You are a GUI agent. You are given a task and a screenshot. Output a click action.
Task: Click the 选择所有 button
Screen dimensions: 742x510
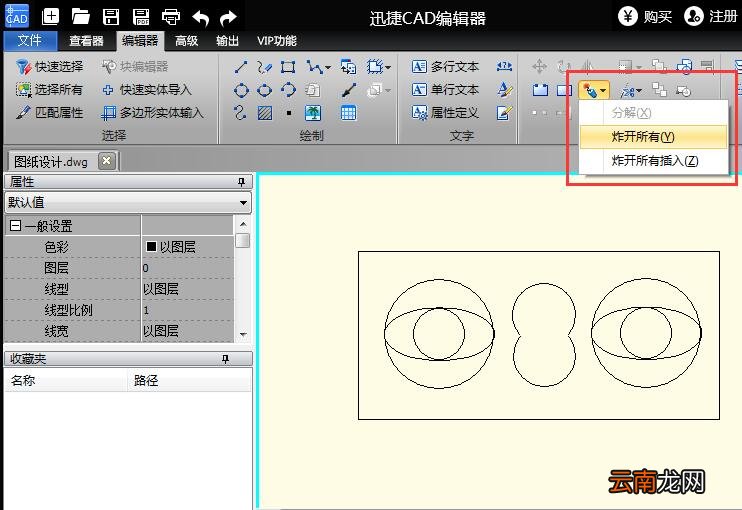coord(49,89)
